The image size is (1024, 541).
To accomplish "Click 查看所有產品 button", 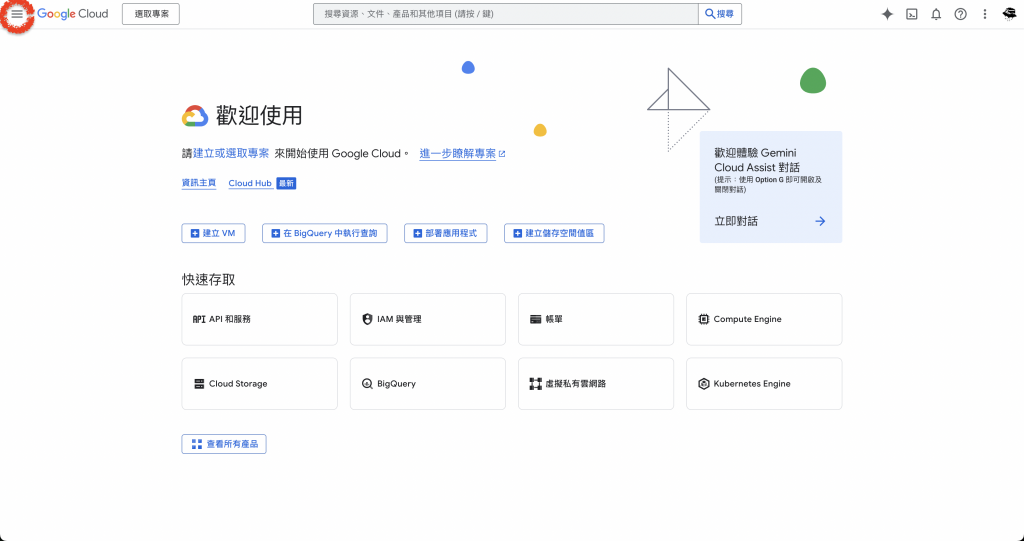I will click(224, 444).
